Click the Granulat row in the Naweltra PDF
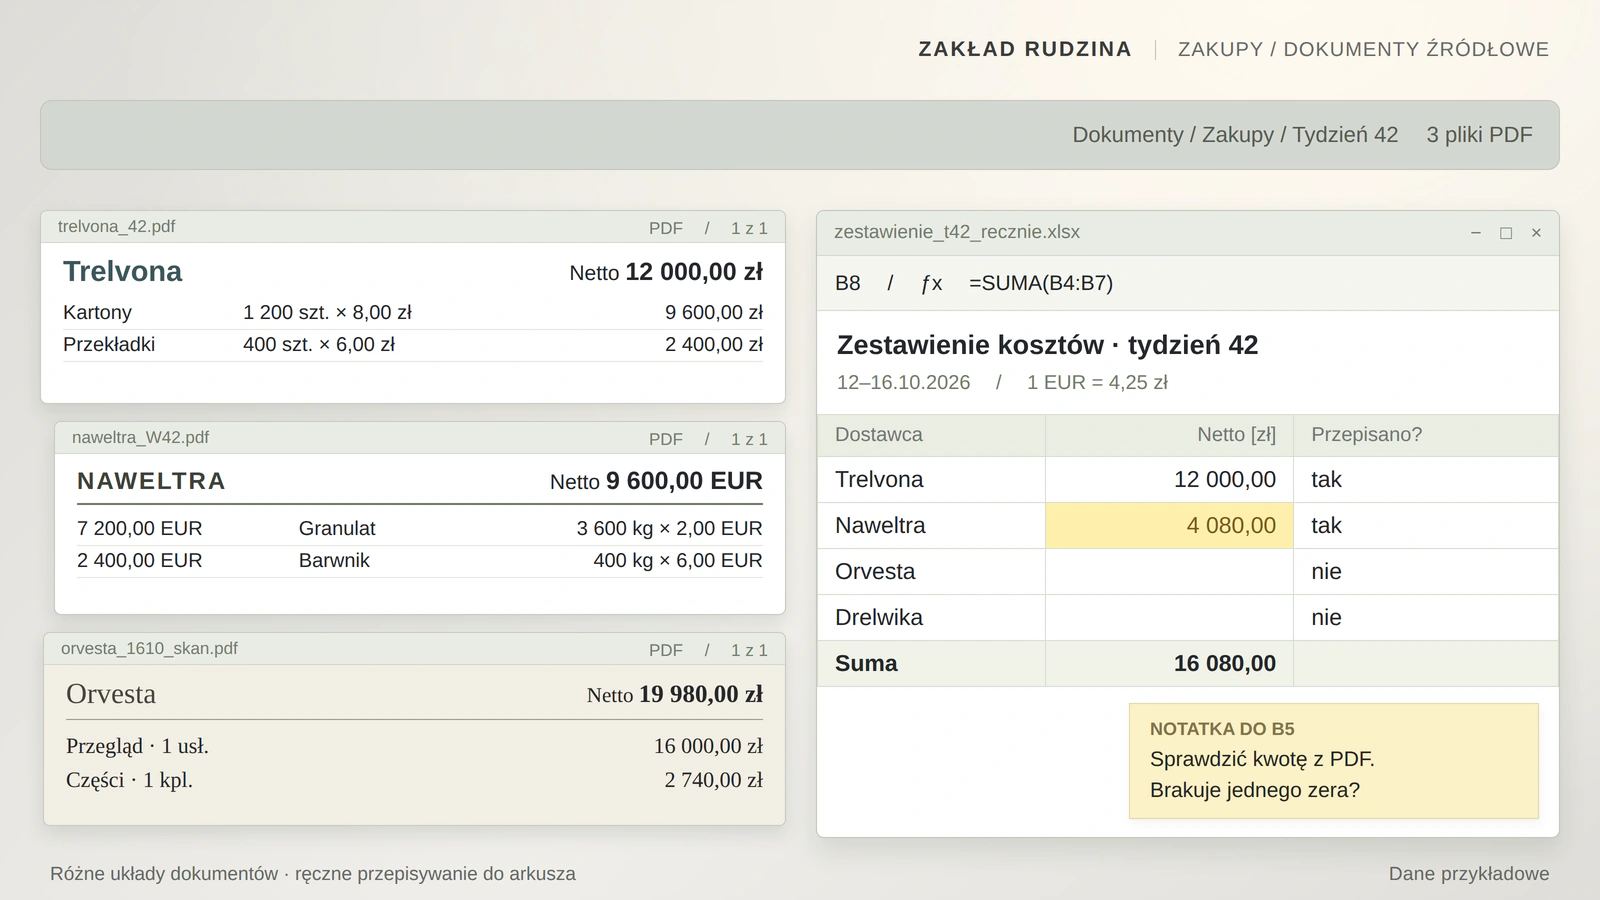This screenshot has height=900, width=1600. [420, 528]
